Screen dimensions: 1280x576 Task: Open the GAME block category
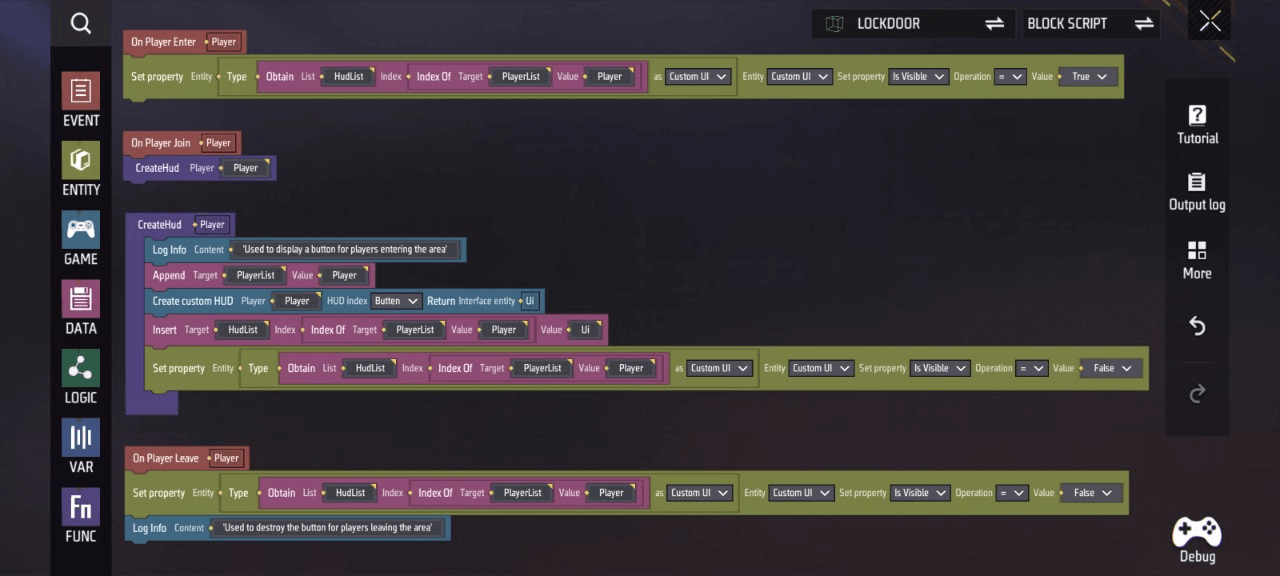click(81, 238)
